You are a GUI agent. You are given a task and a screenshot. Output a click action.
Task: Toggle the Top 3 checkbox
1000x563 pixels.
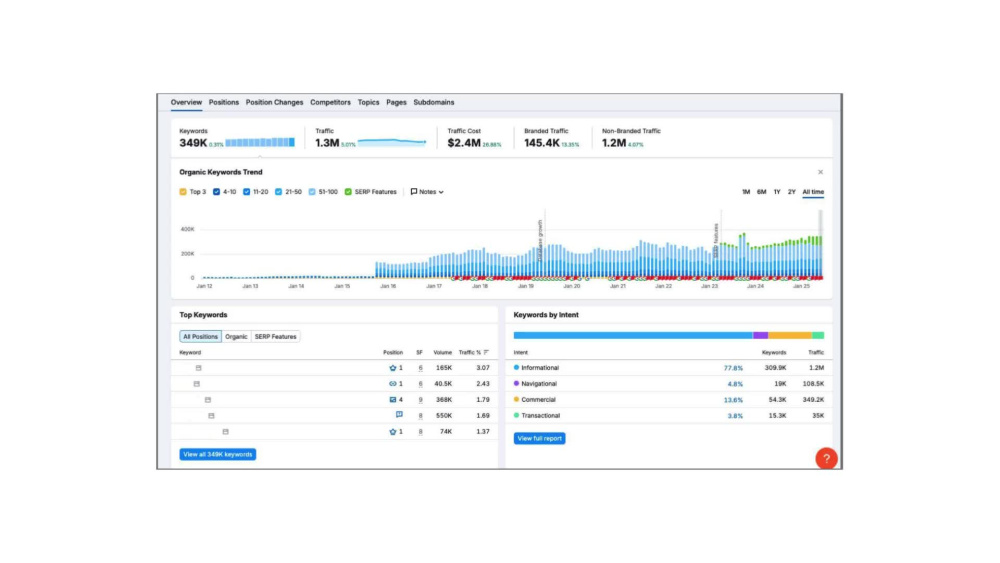pos(183,191)
